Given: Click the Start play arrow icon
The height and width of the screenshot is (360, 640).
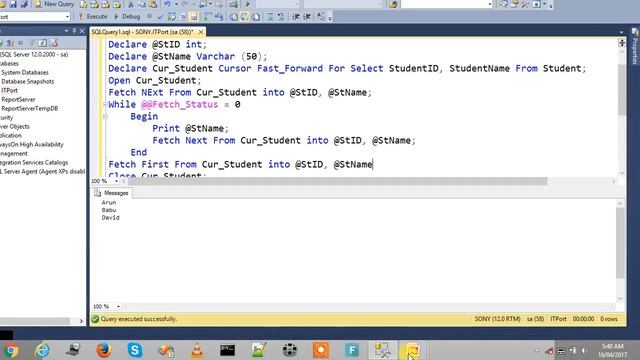Looking at the screenshot, I should (247, 4).
